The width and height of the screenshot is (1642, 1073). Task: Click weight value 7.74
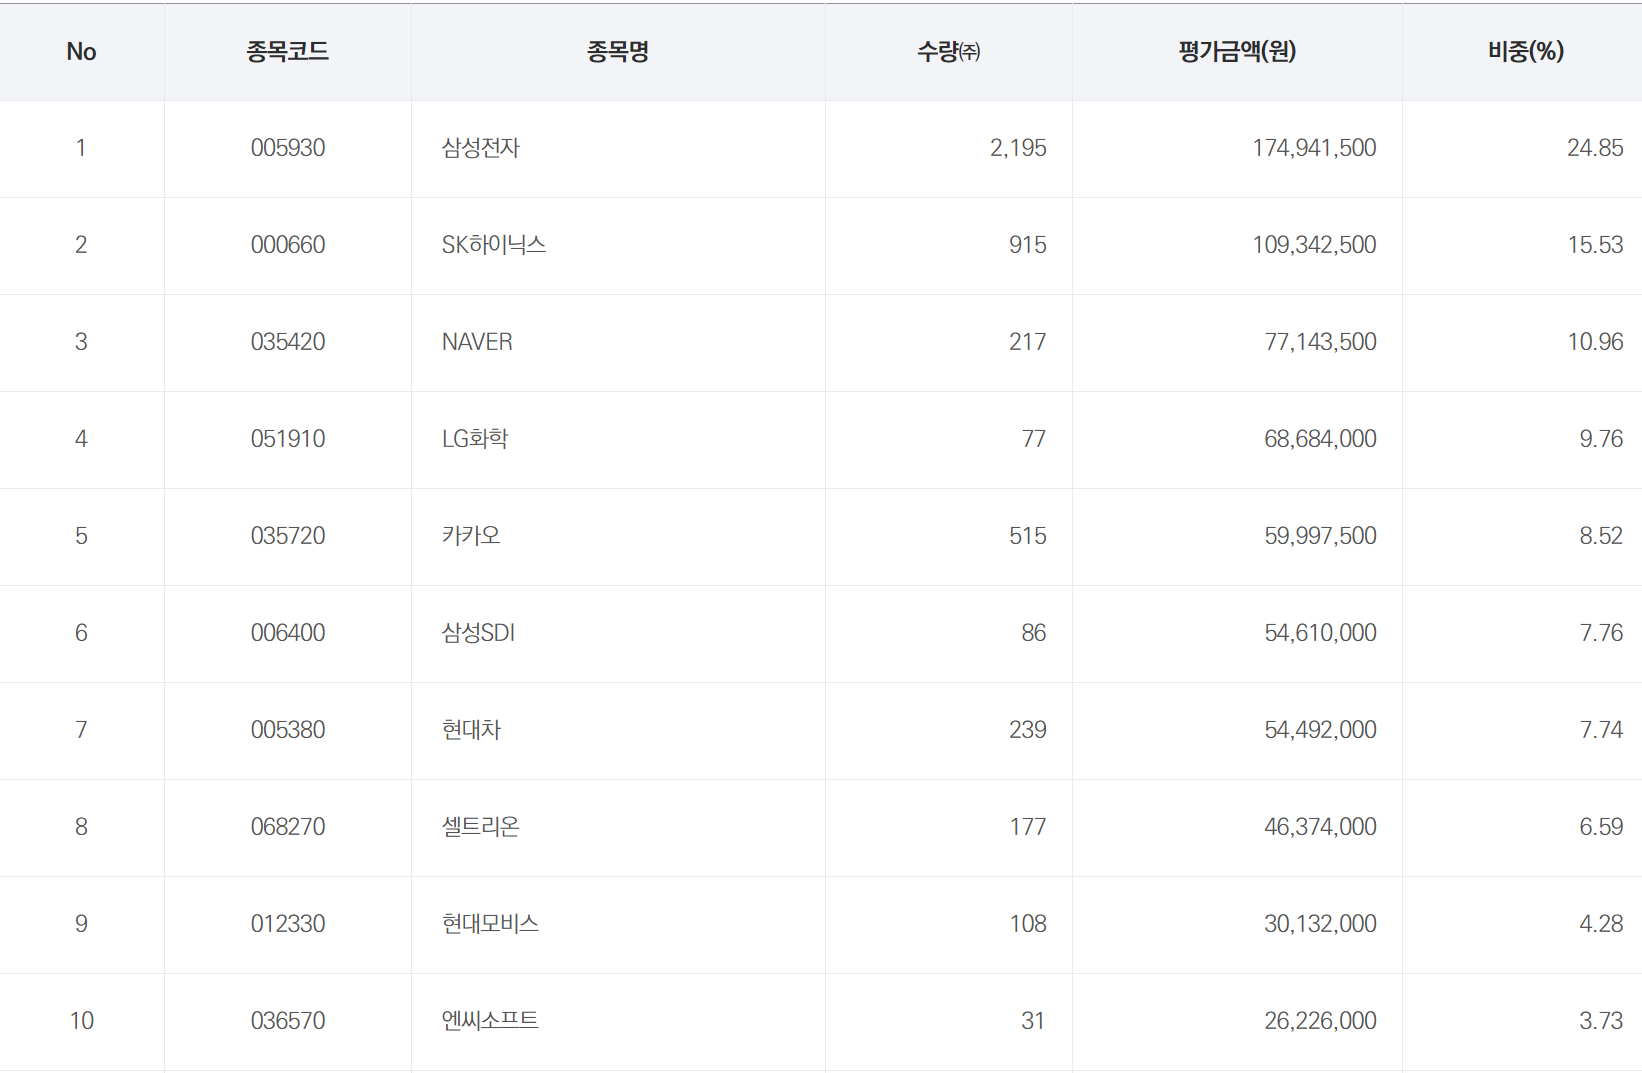point(1601,730)
